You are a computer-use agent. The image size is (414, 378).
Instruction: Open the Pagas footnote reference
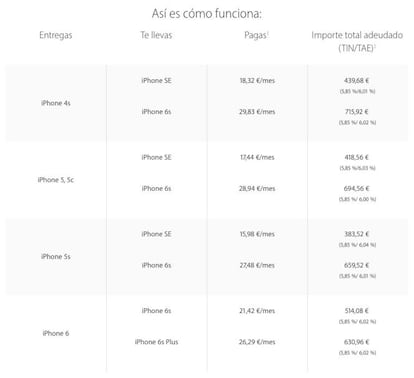click(268, 33)
